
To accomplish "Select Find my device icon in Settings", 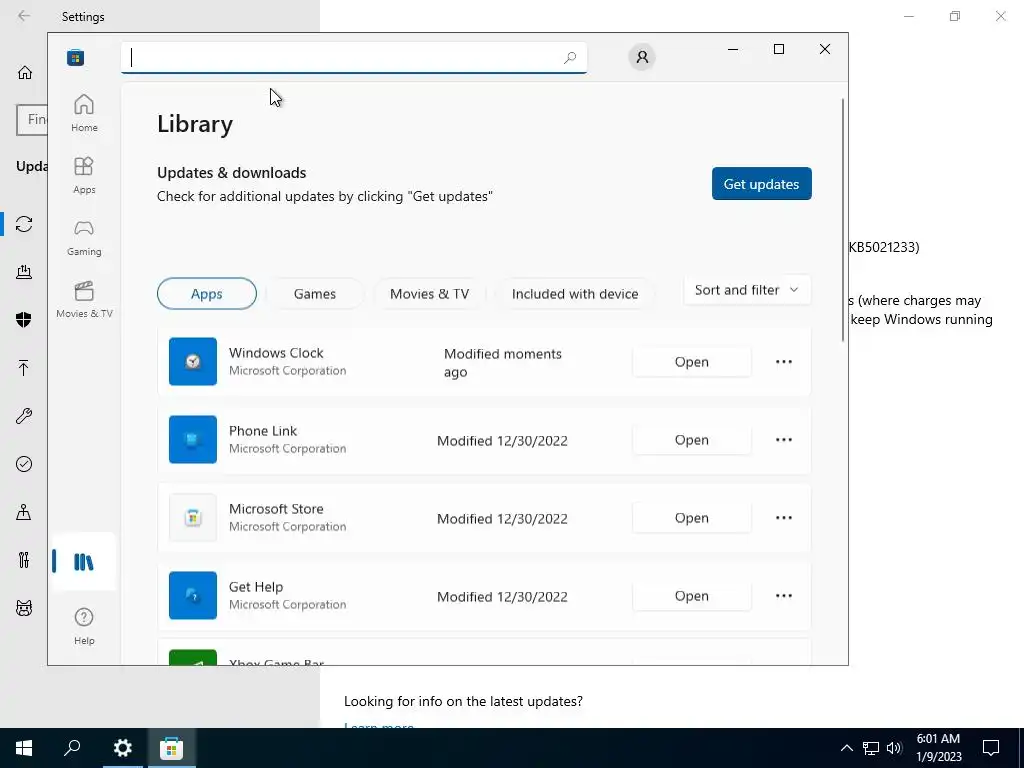I will point(24,512).
